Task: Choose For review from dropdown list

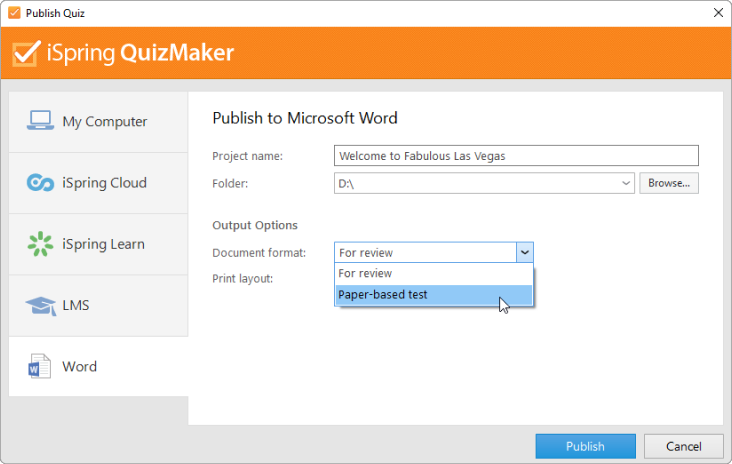Action: (x=434, y=274)
